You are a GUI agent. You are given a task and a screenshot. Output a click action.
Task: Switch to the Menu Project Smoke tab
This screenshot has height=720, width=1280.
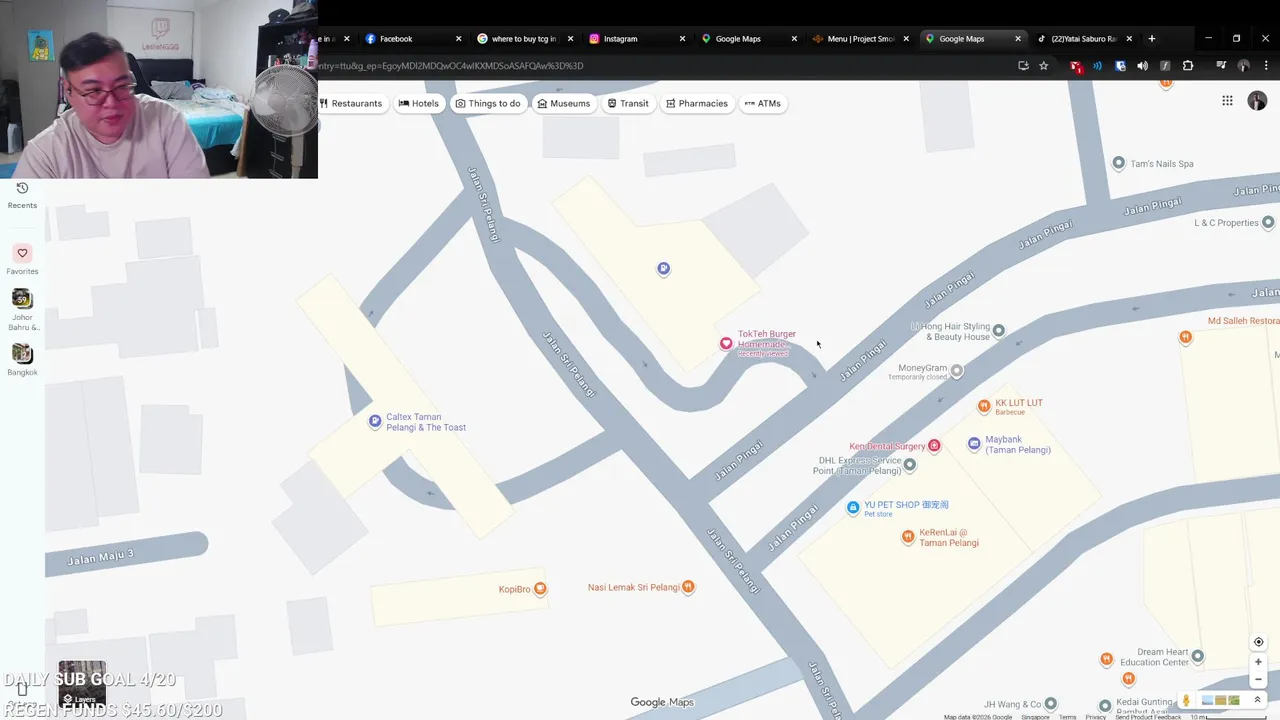(x=861, y=39)
